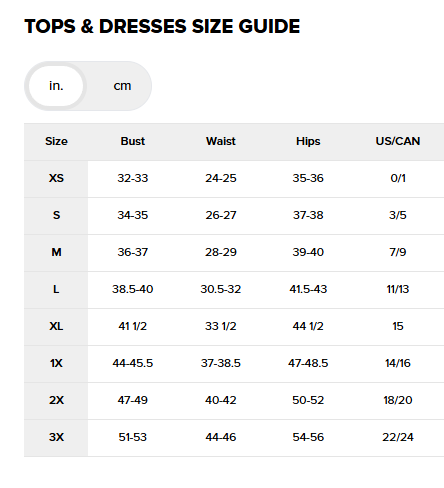Click the Size column header
The width and height of the screenshot is (444, 488).
pyautogui.click(x=56, y=141)
